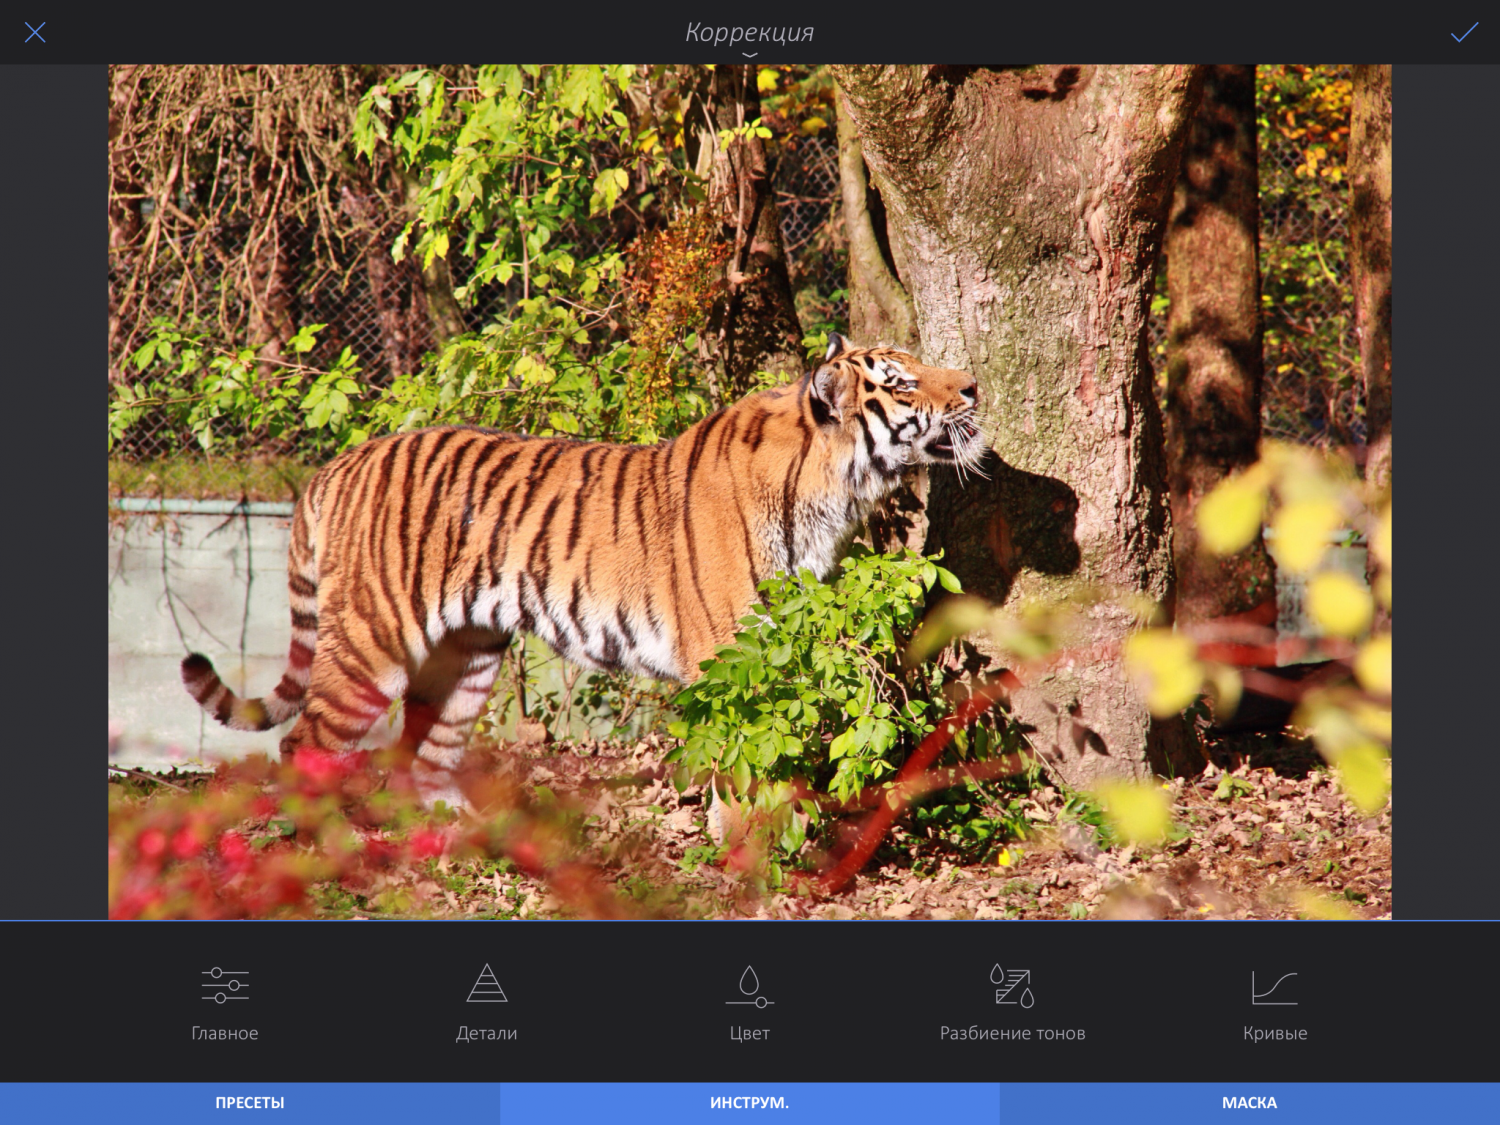Switch to the ИНСТРУМ. tab
The height and width of the screenshot is (1125, 1500).
click(750, 1103)
